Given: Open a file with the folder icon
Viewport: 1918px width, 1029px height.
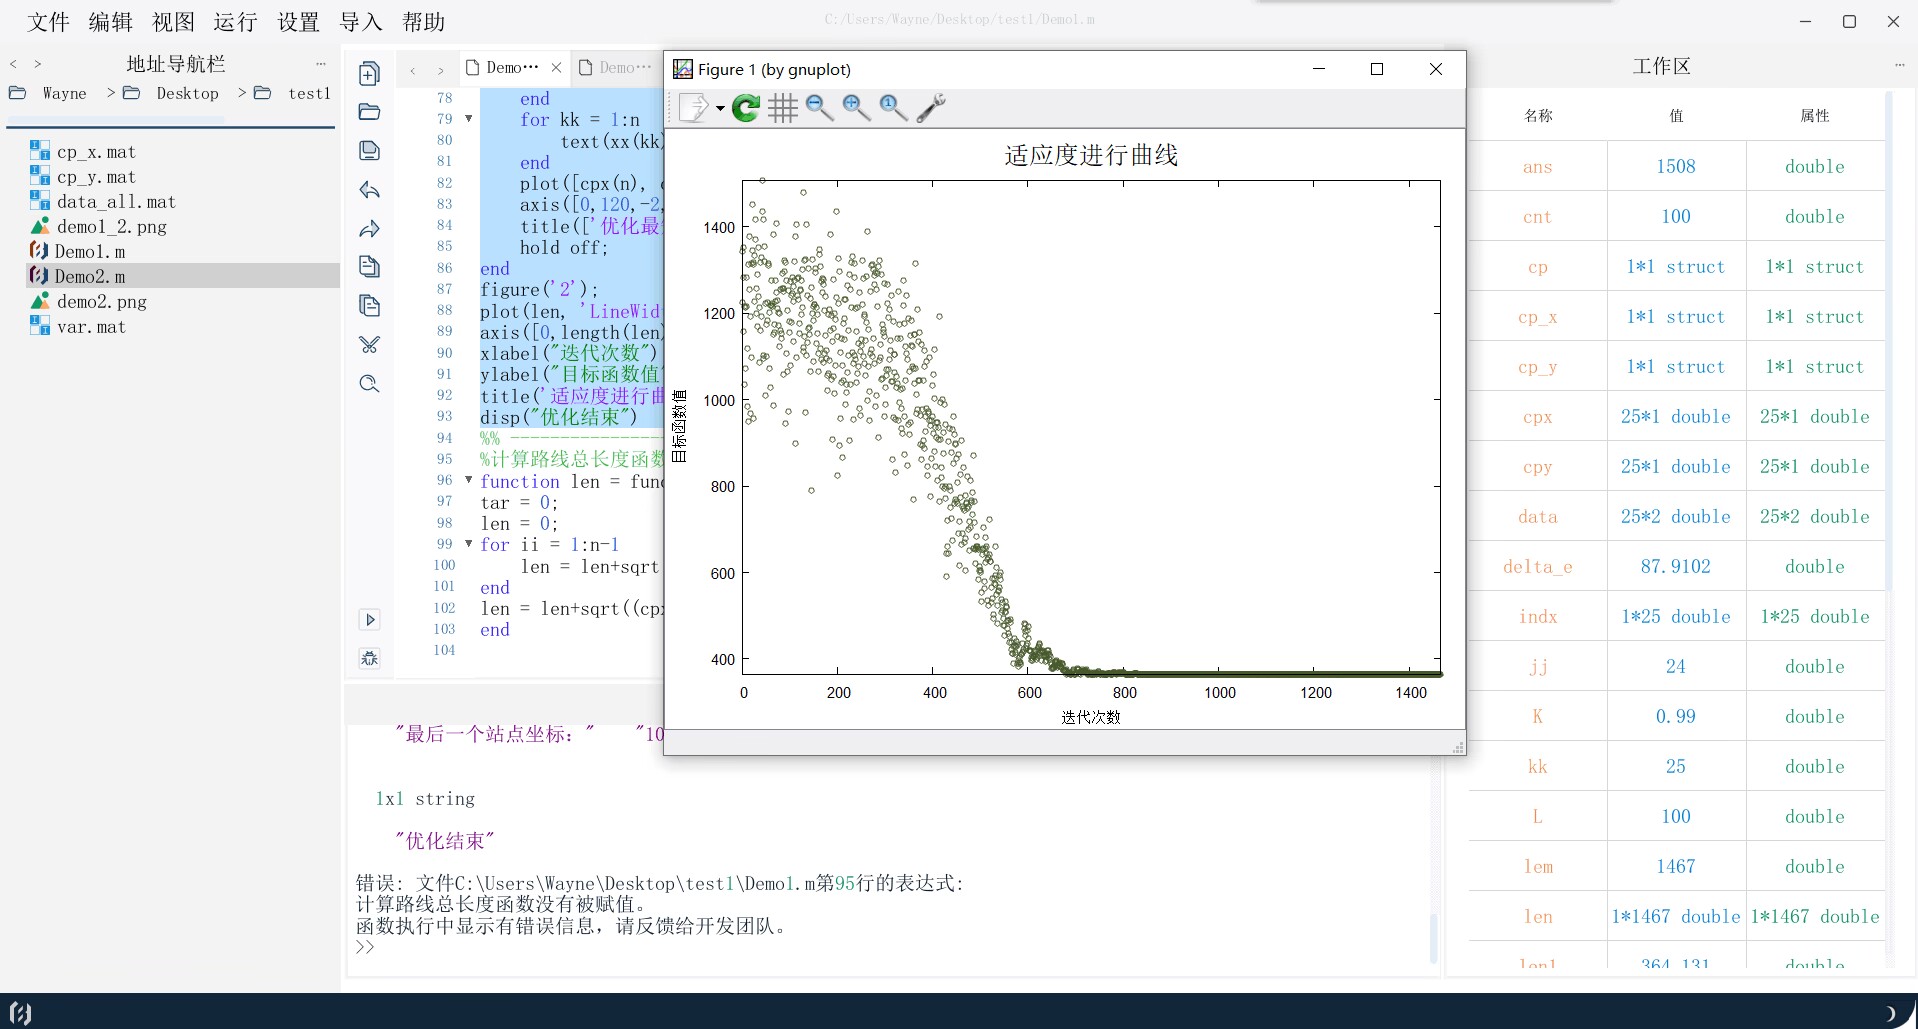Looking at the screenshot, I should (x=369, y=111).
